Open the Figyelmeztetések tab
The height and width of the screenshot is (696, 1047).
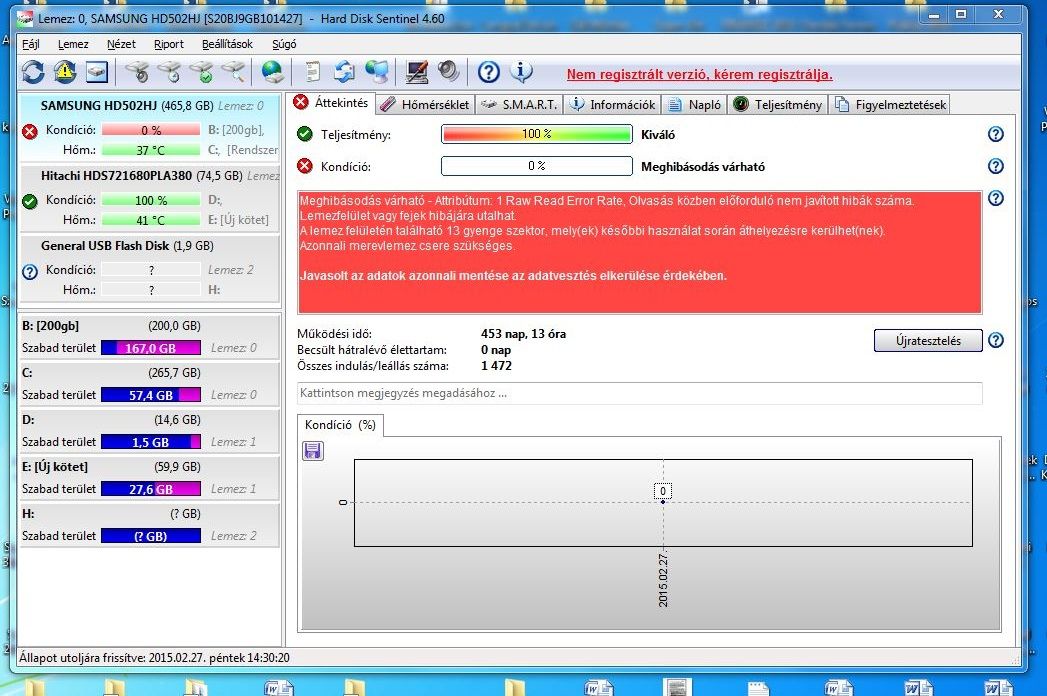click(x=889, y=104)
